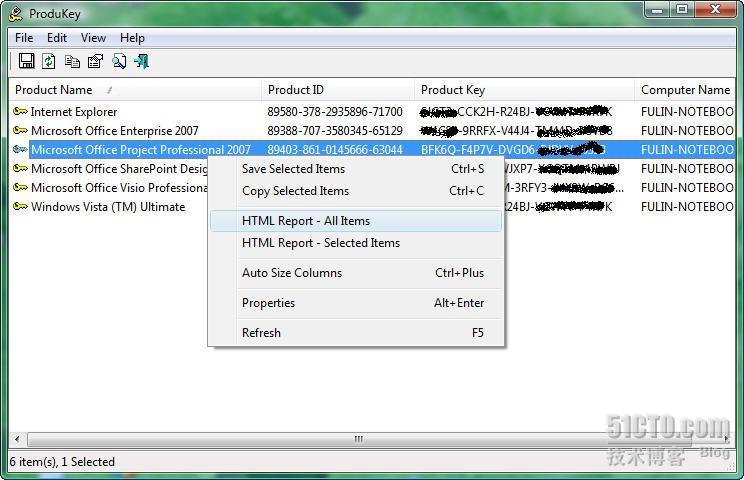The image size is (744, 480).
Task: Click the Exit toolbar icon
Action: point(141,61)
